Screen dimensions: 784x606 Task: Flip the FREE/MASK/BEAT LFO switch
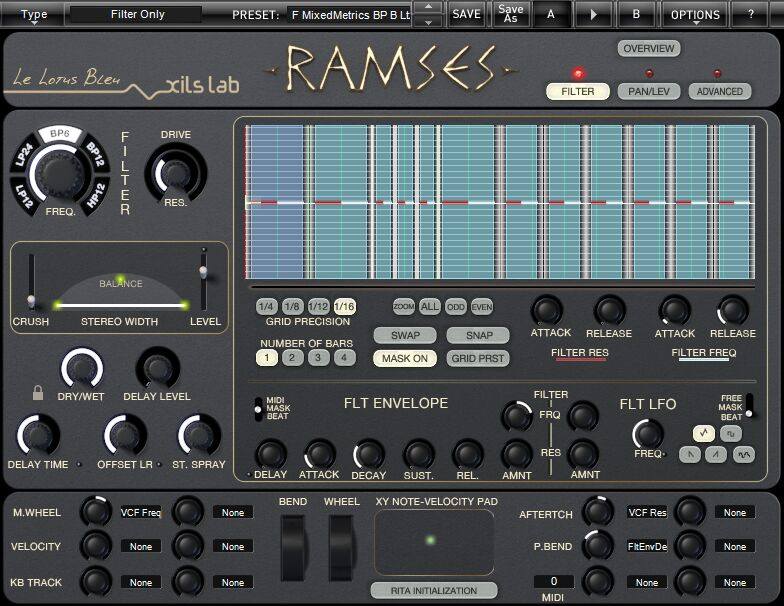coord(749,406)
